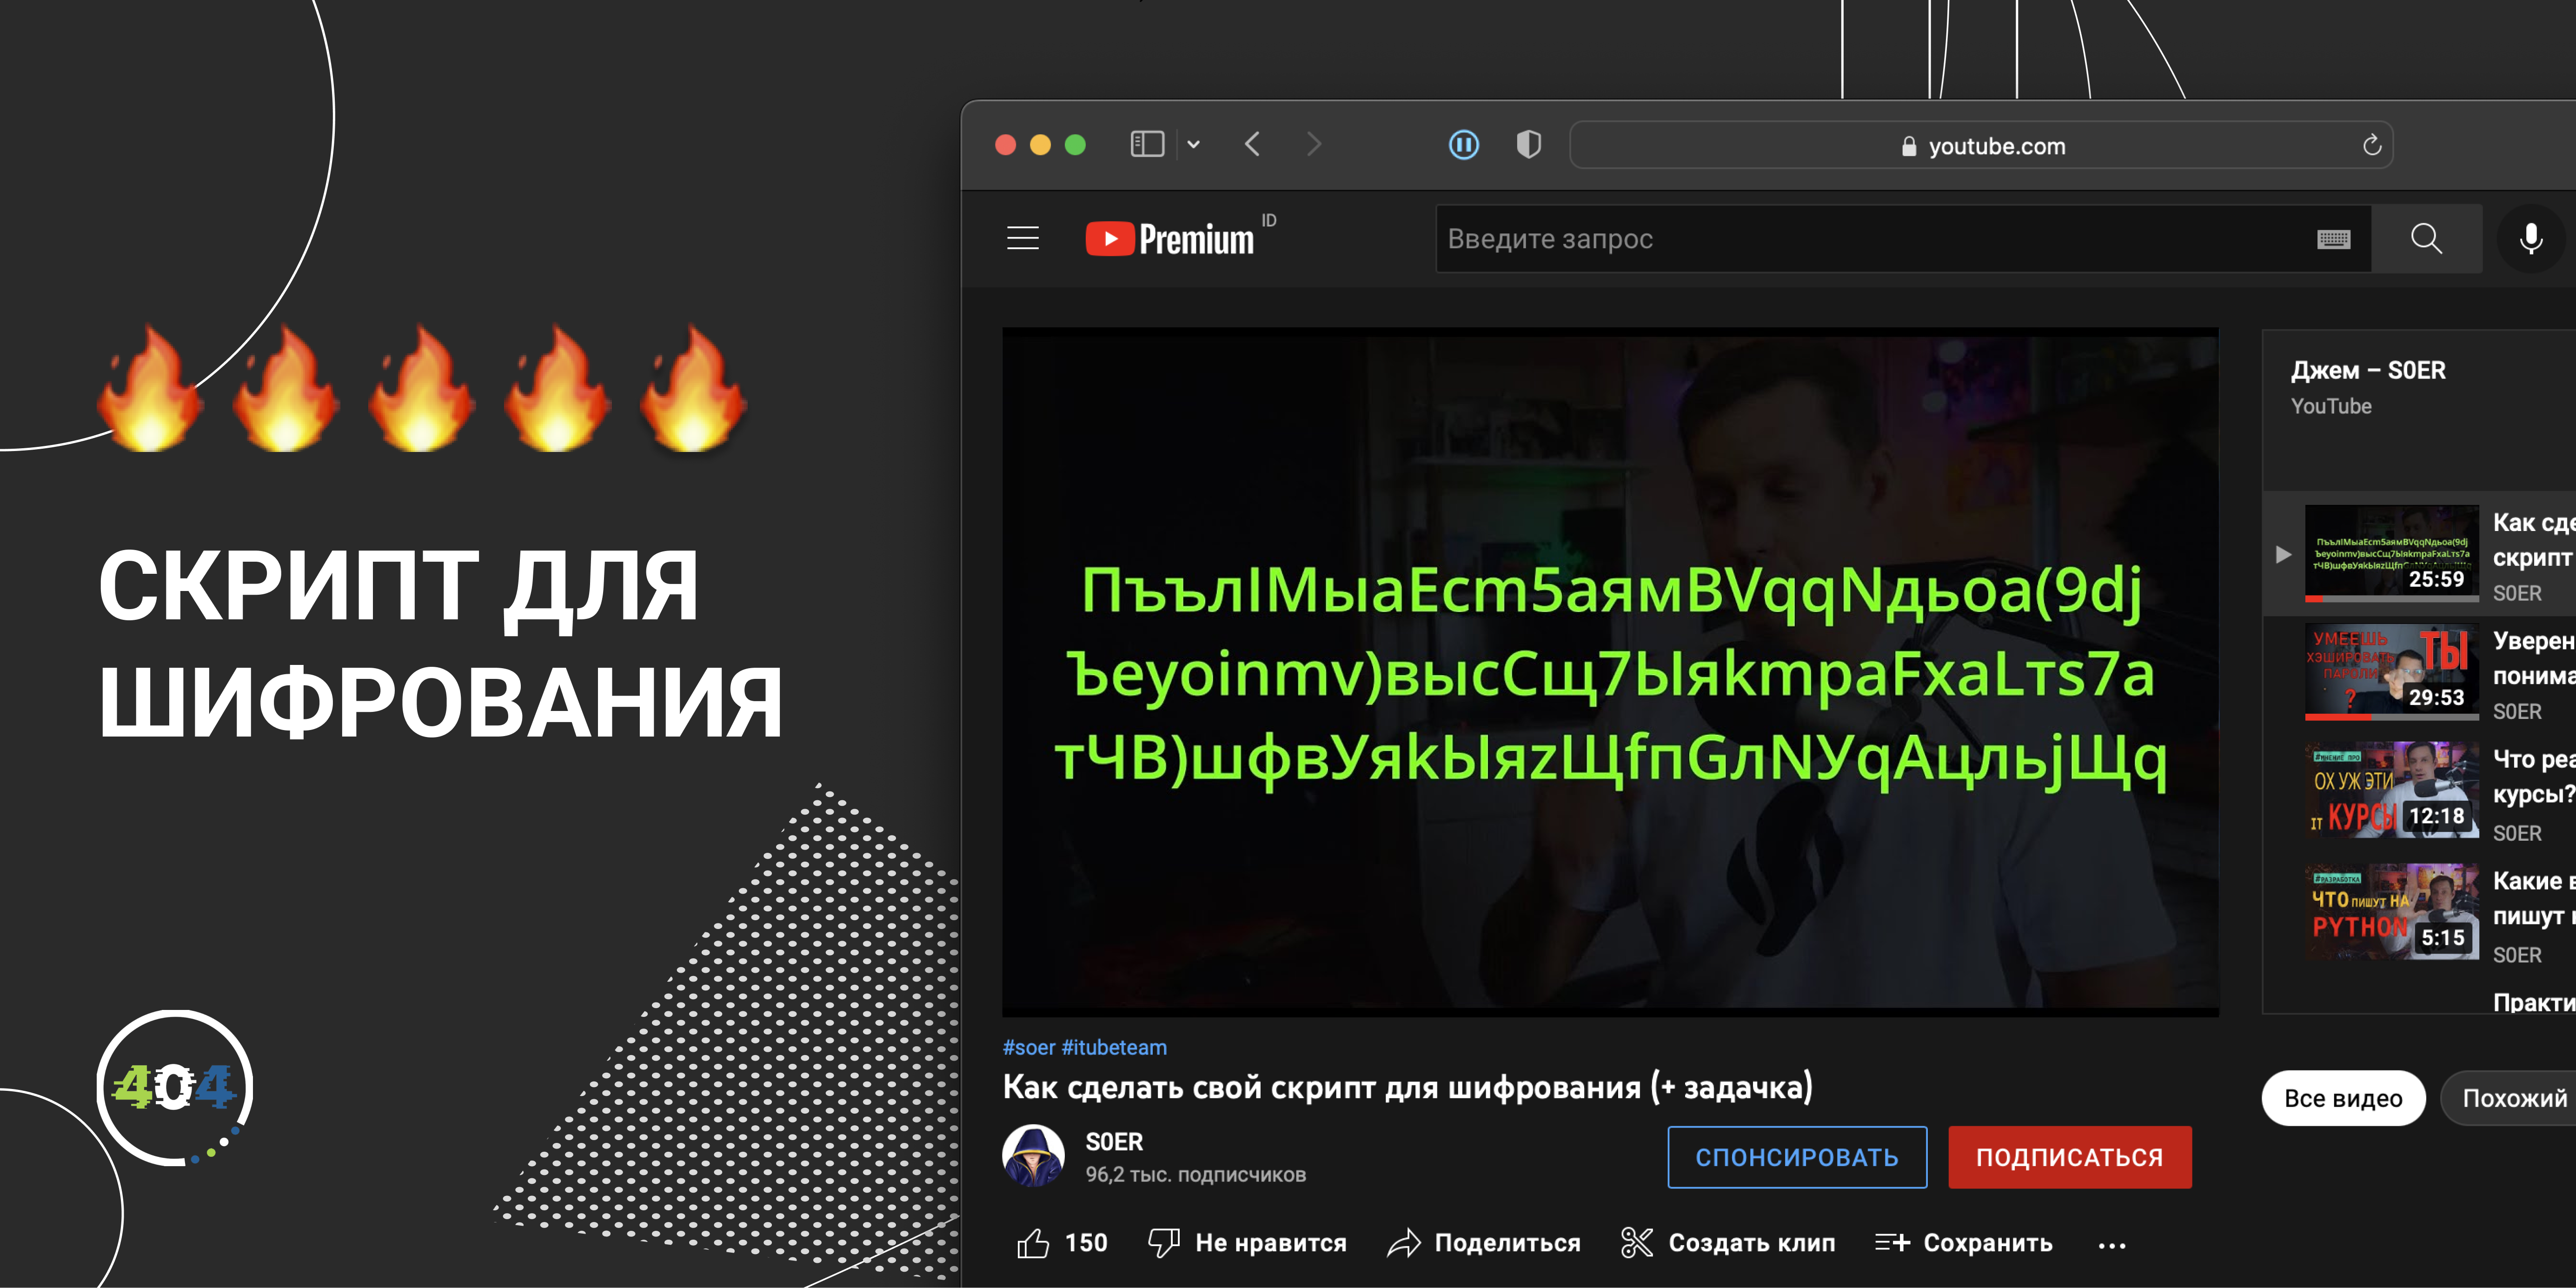
Task: Open the YouTube hamburger menu
Action: [x=1022, y=238]
